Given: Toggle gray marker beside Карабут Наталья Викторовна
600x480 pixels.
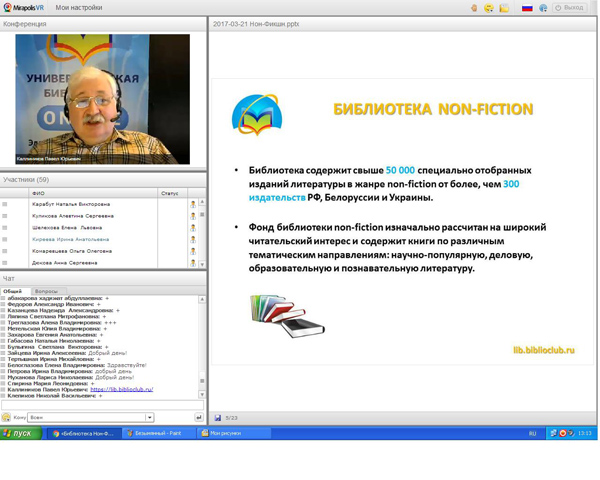Looking at the screenshot, I should coord(5,204).
